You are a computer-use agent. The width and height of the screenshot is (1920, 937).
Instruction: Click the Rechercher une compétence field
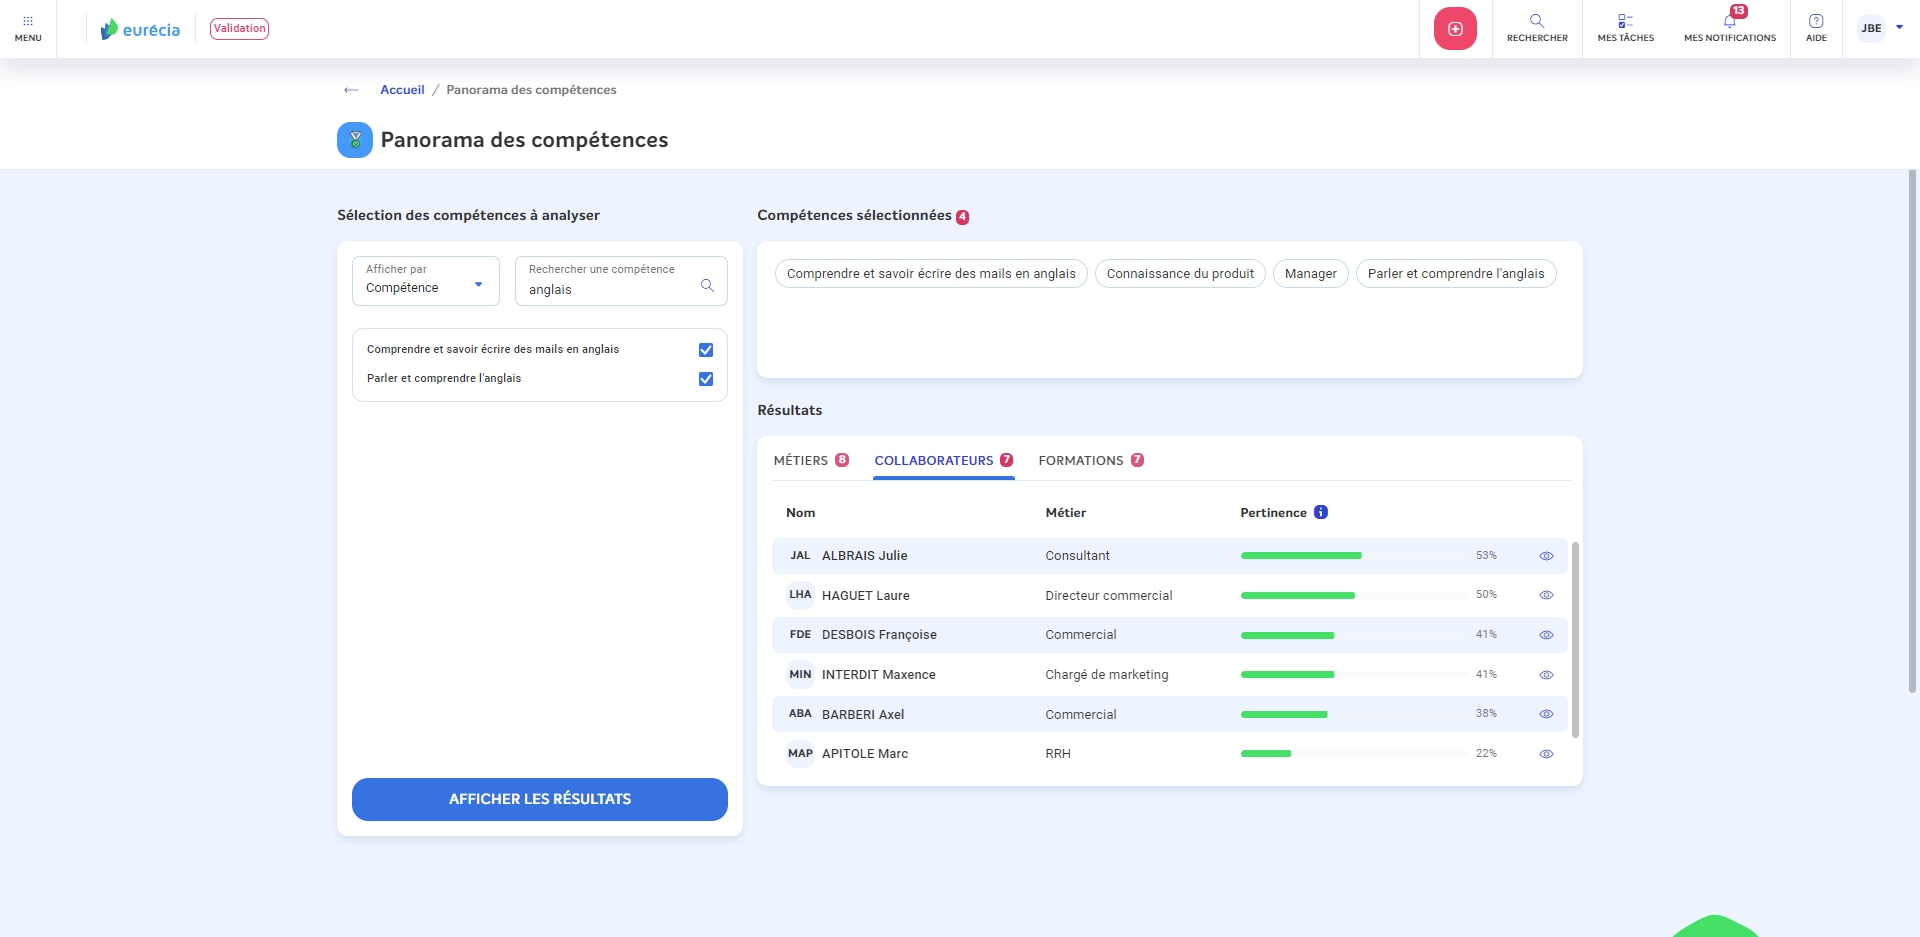[621, 281]
